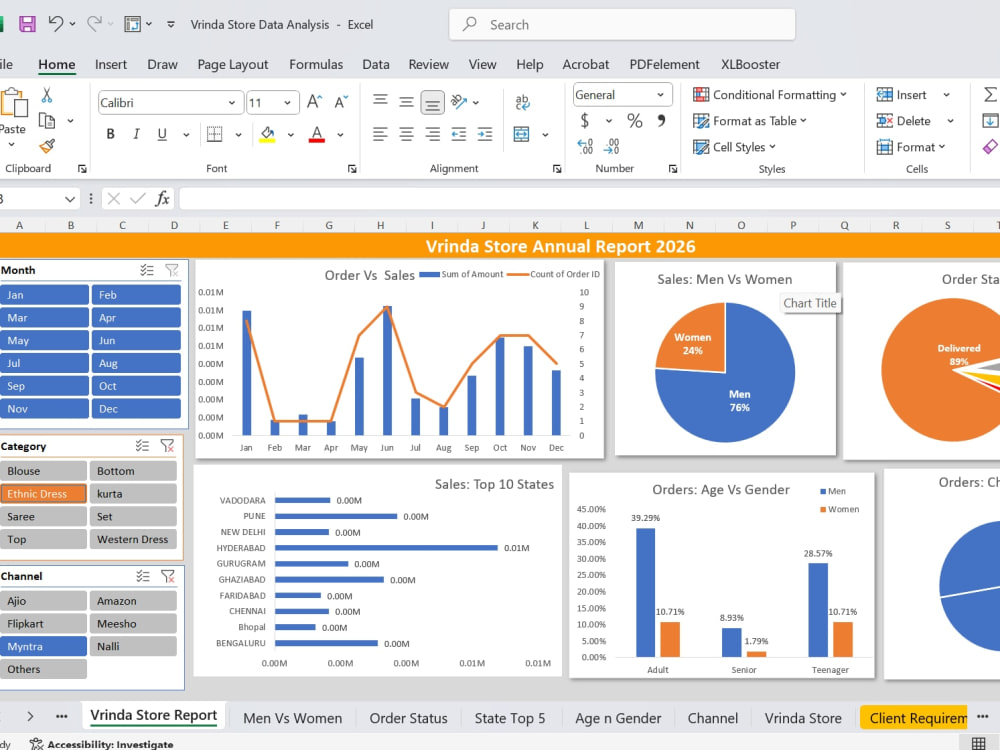Screen dimensions: 1000x750
Task: Toggle Bold formatting
Action: click(110, 134)
